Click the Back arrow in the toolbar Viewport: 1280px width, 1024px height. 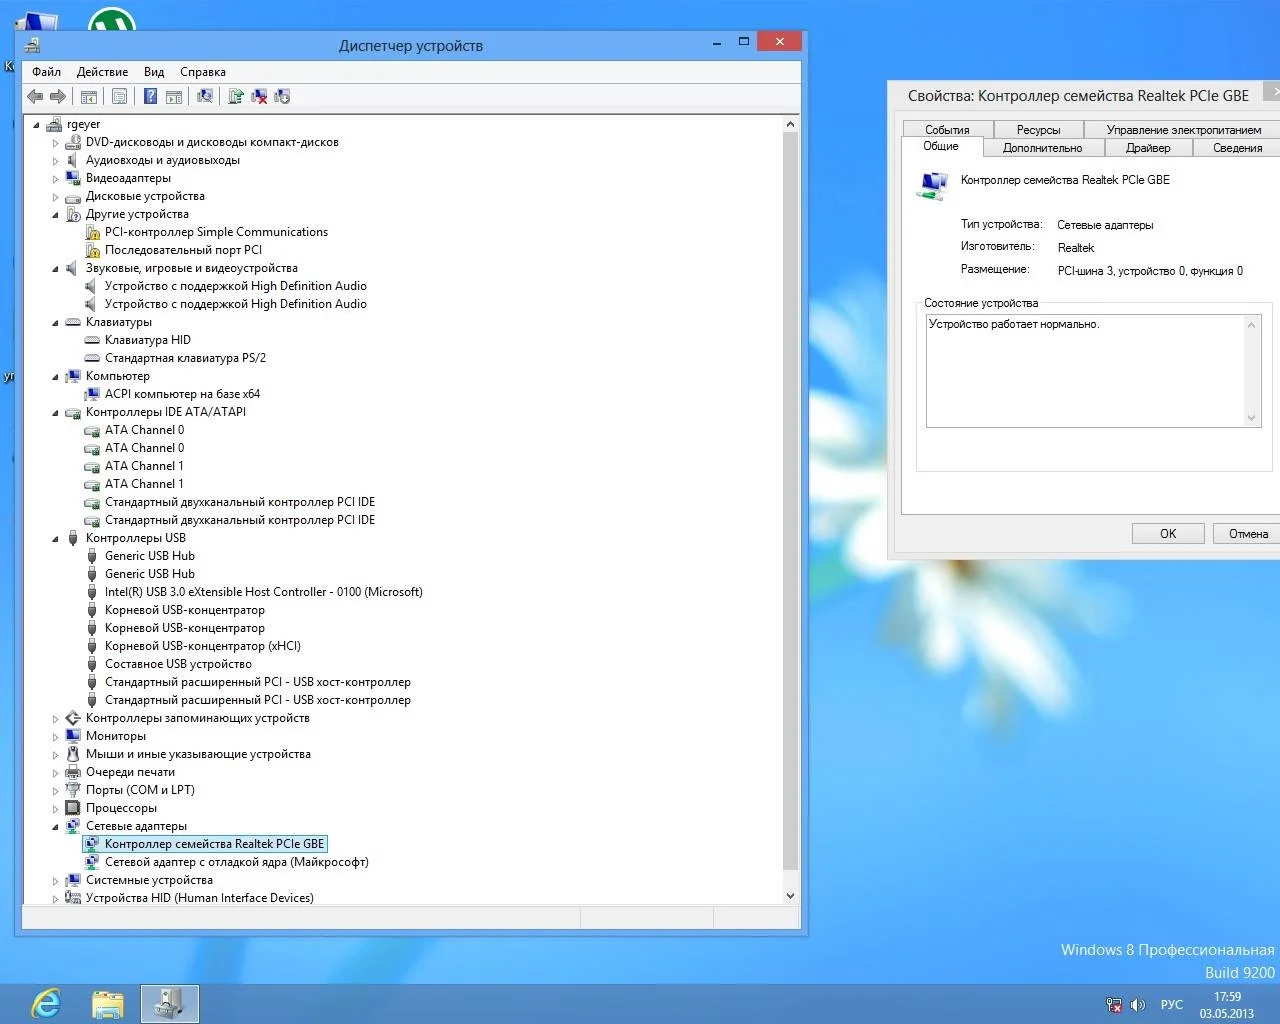pos(35,96)
